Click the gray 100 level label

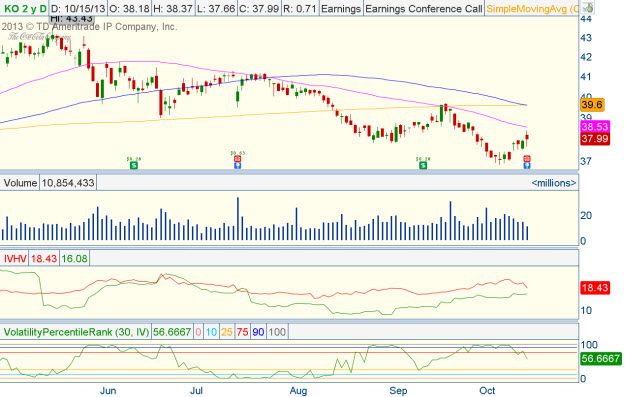click(277, 332)
